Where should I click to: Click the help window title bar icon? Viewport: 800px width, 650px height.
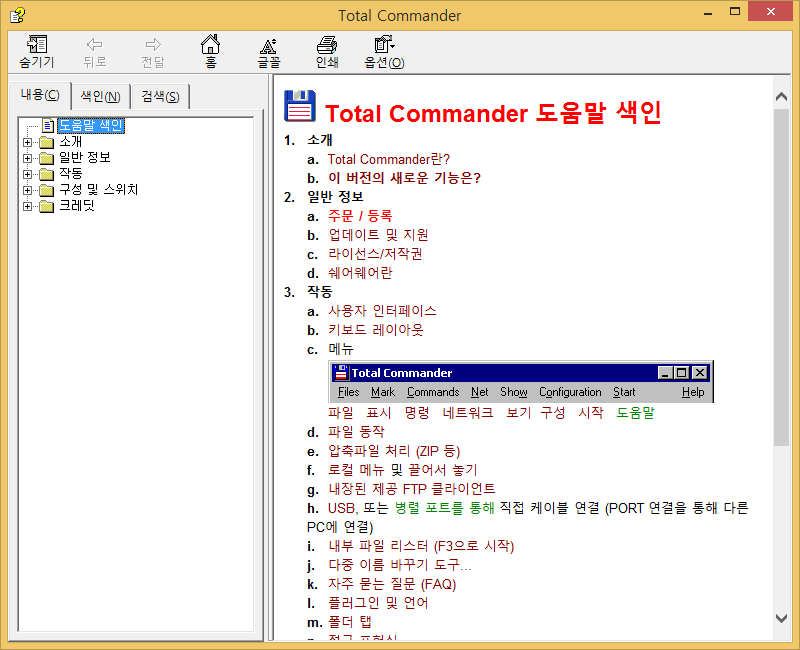point(17,15)
